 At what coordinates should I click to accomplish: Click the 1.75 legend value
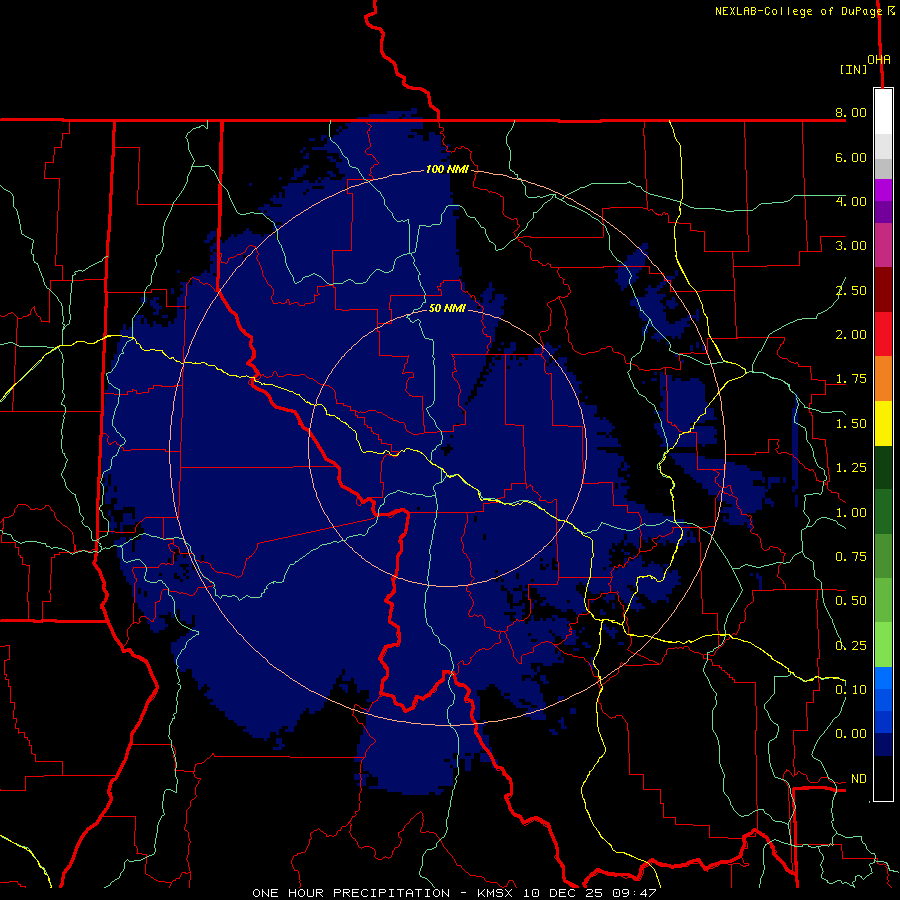click(x=851, y=379)
